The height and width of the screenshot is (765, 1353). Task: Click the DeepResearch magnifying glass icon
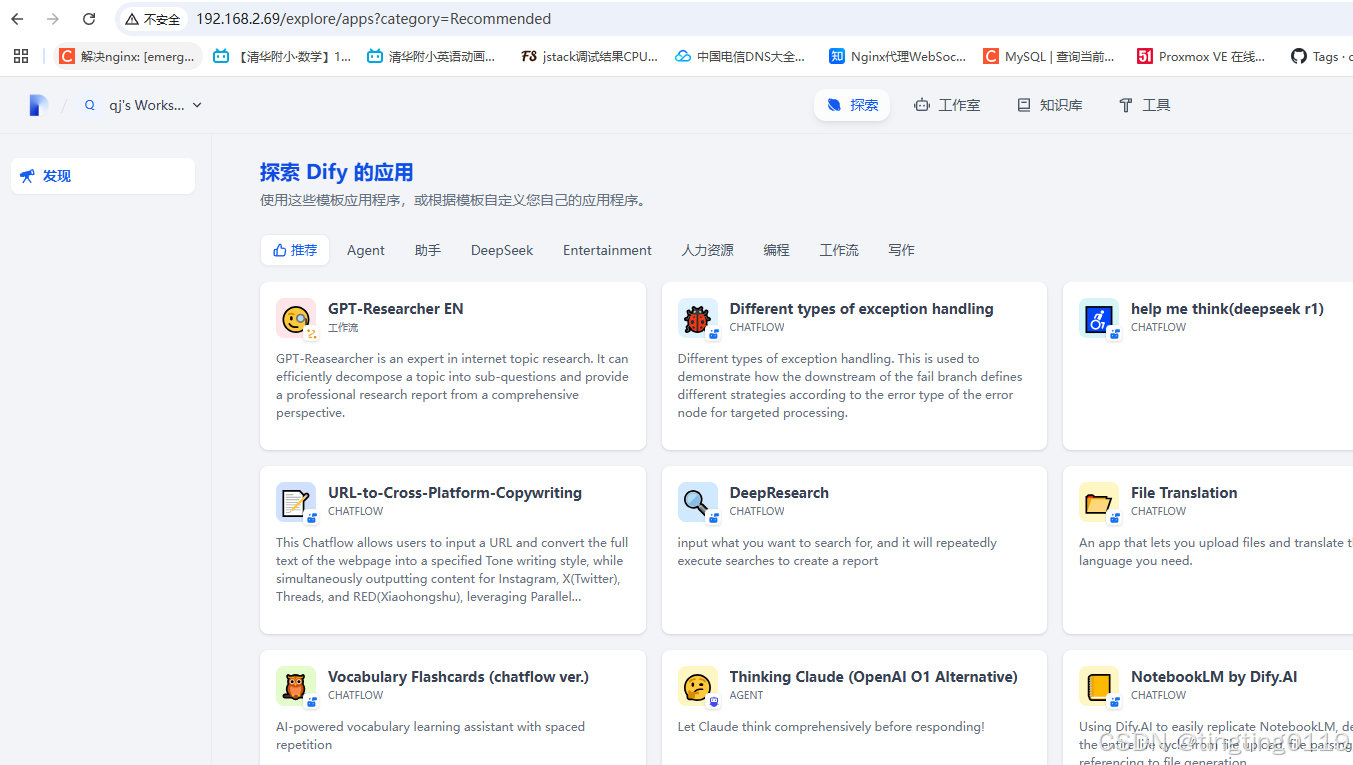[698, 502]
